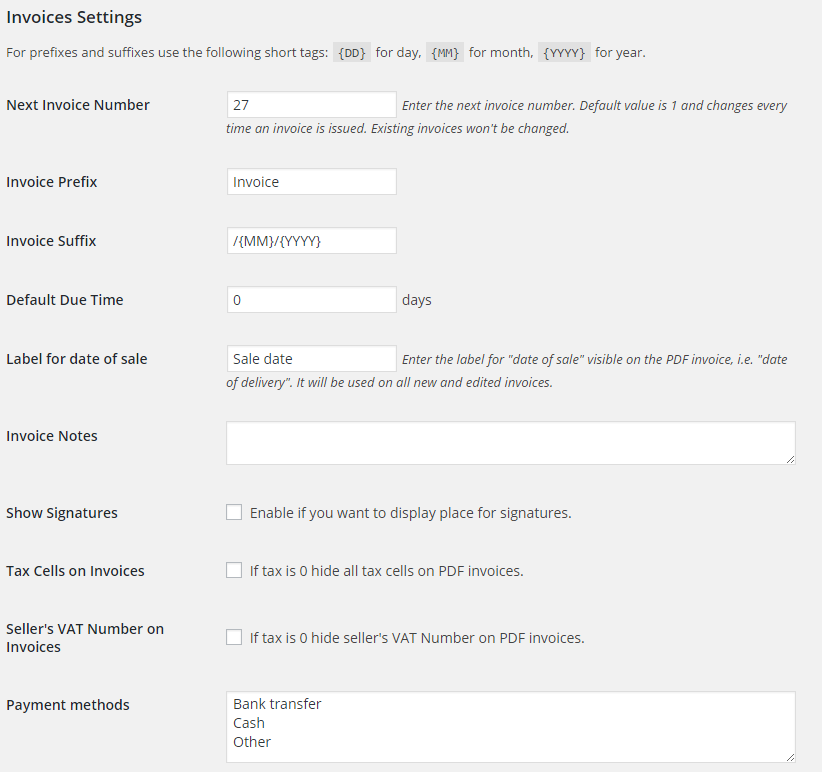Screen dimensions: 822x772
Task: Select the Default Due Time days field
Action: 311,300
